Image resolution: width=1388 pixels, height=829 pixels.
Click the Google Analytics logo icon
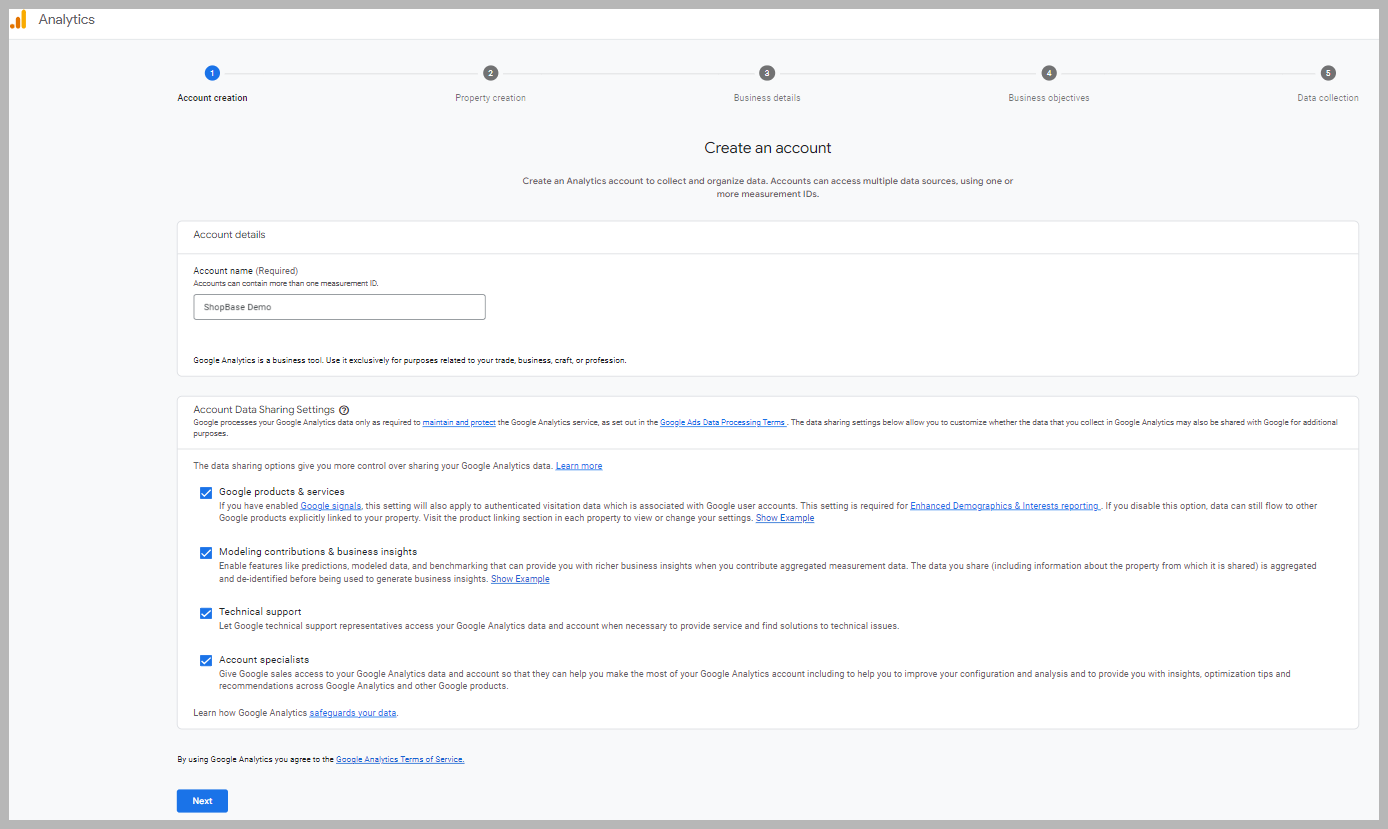tap(18, 19)
